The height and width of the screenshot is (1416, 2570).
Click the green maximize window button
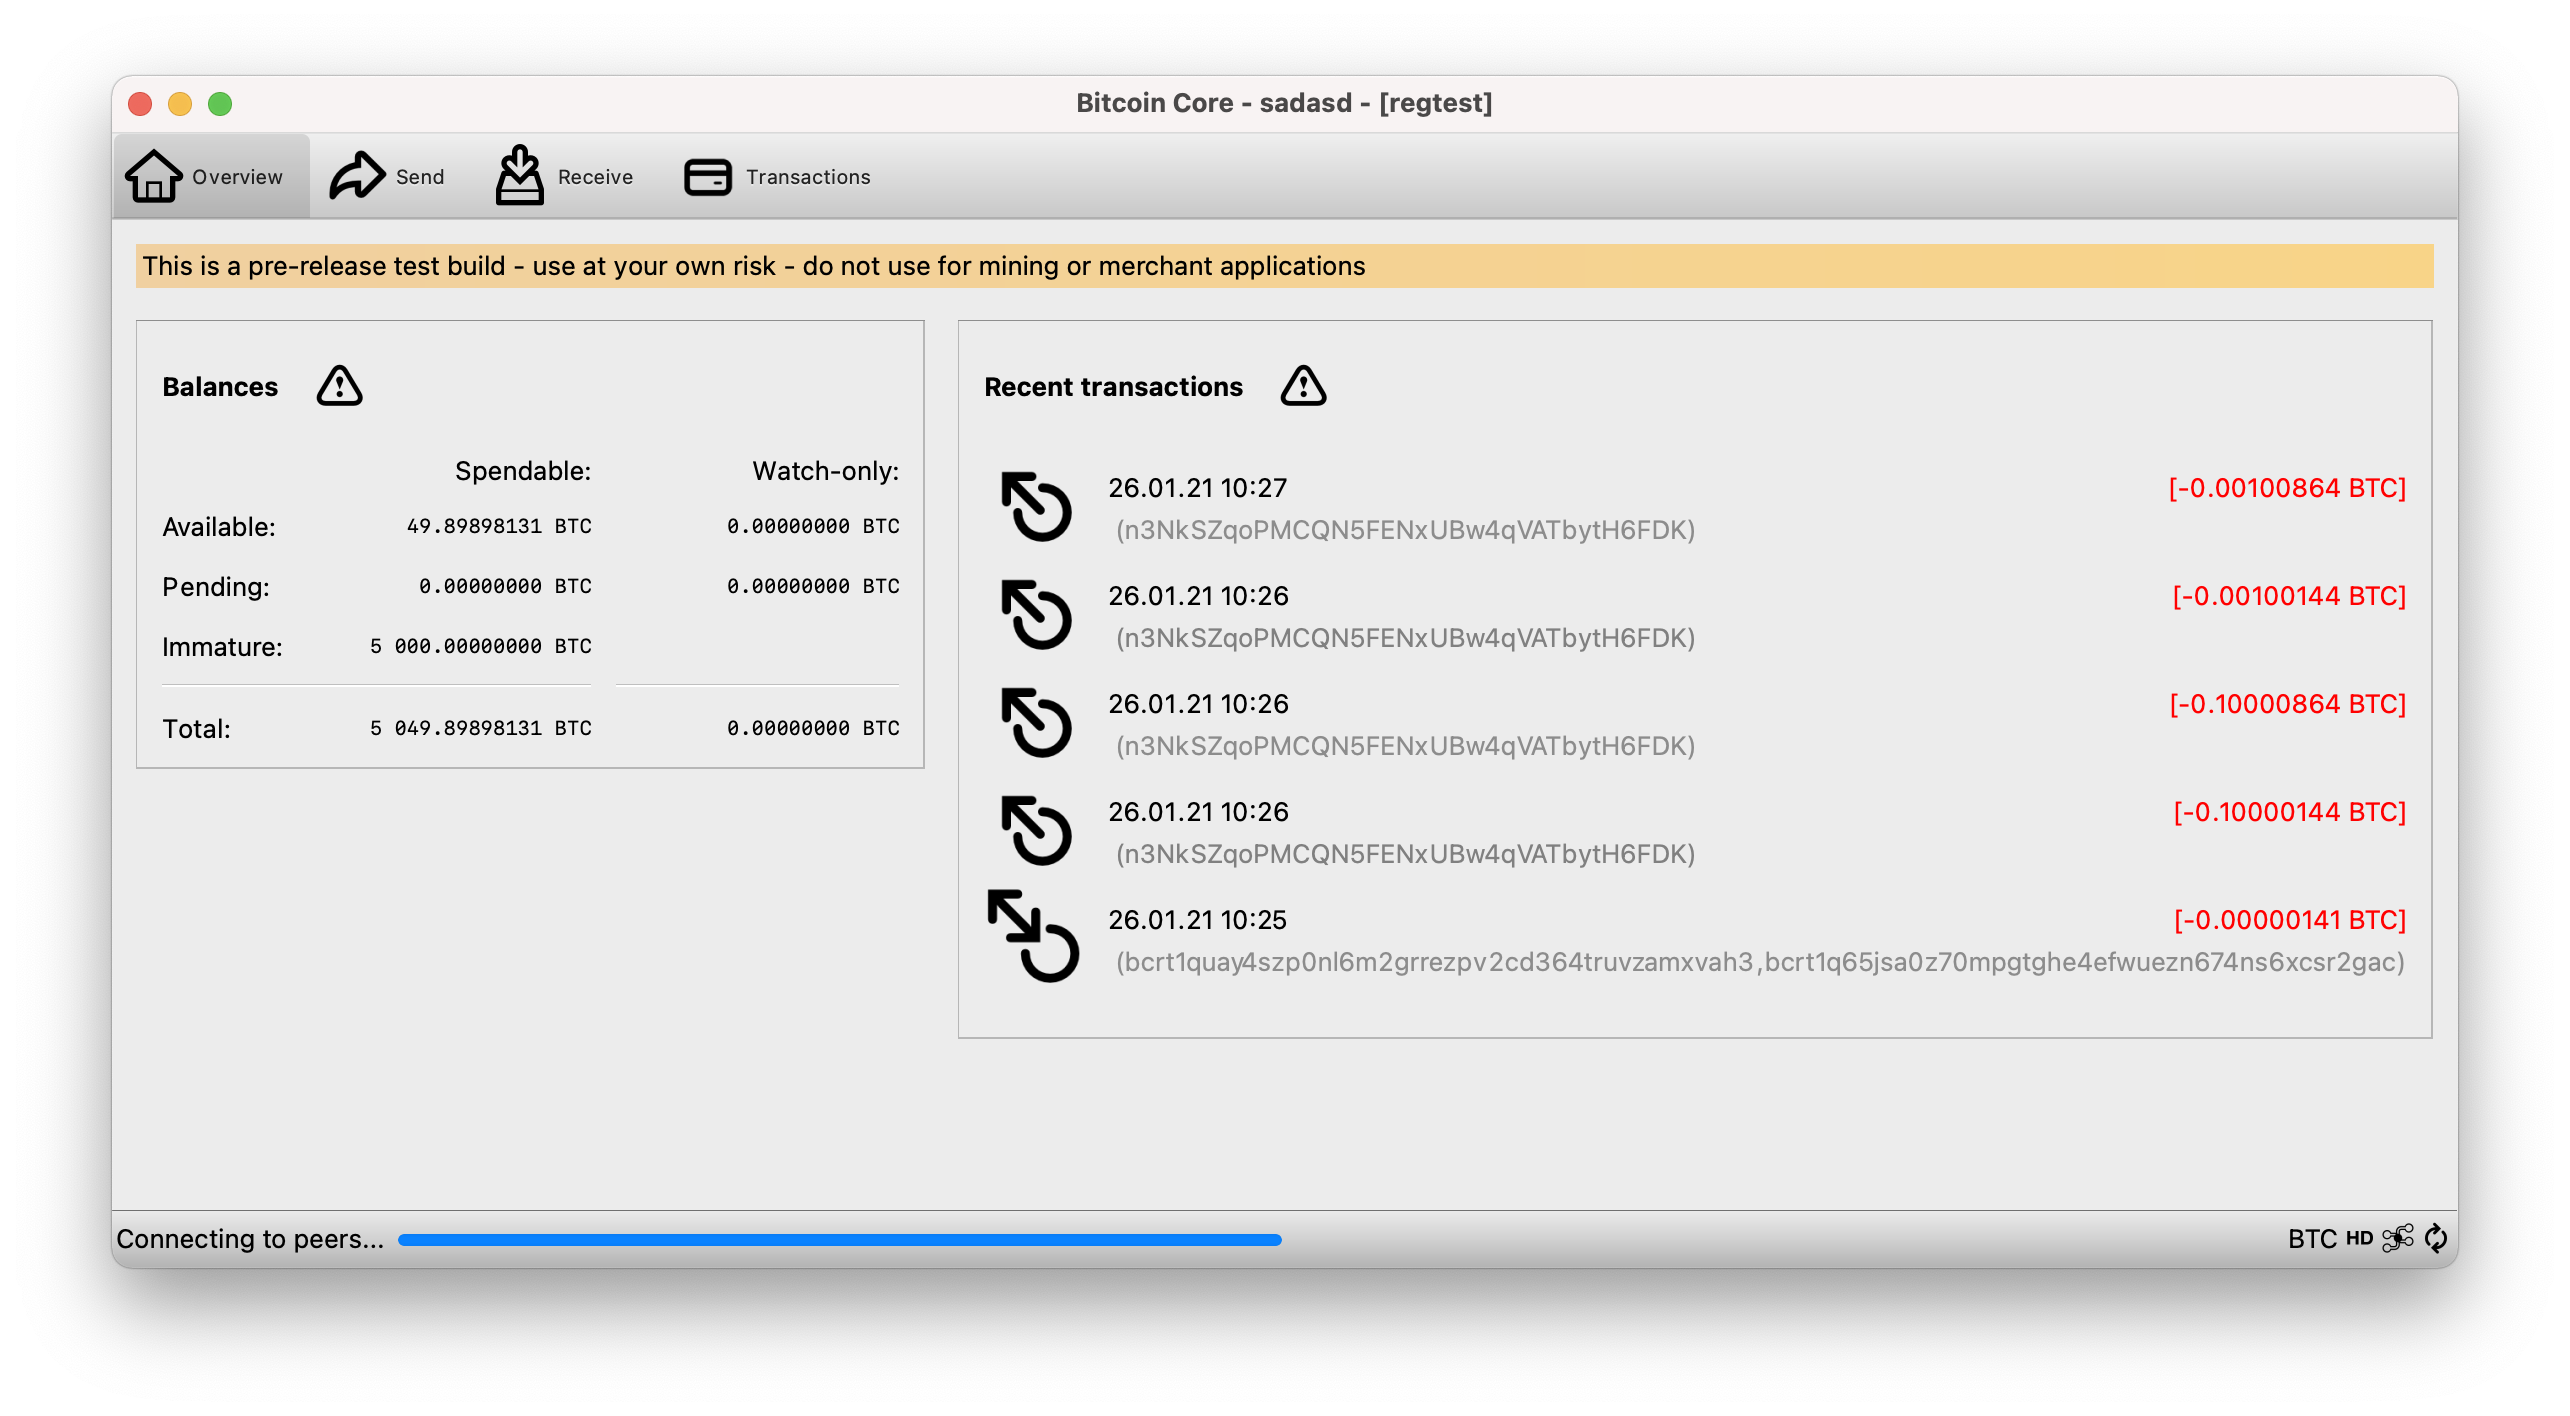pos(220,104)
